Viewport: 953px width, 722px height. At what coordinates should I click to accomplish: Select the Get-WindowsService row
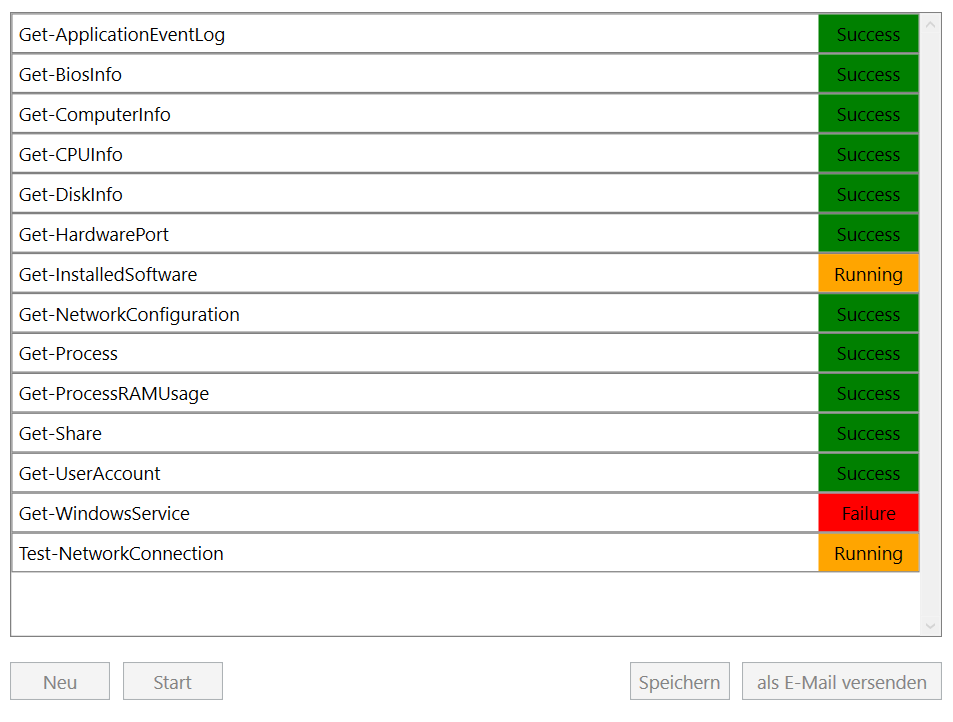point(465,514)
